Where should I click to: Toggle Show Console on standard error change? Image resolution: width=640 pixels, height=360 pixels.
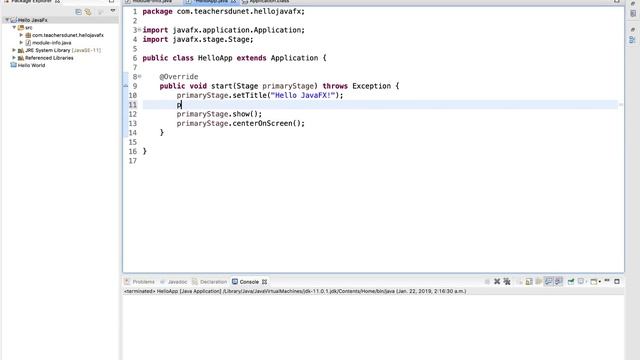click(558, 282)
